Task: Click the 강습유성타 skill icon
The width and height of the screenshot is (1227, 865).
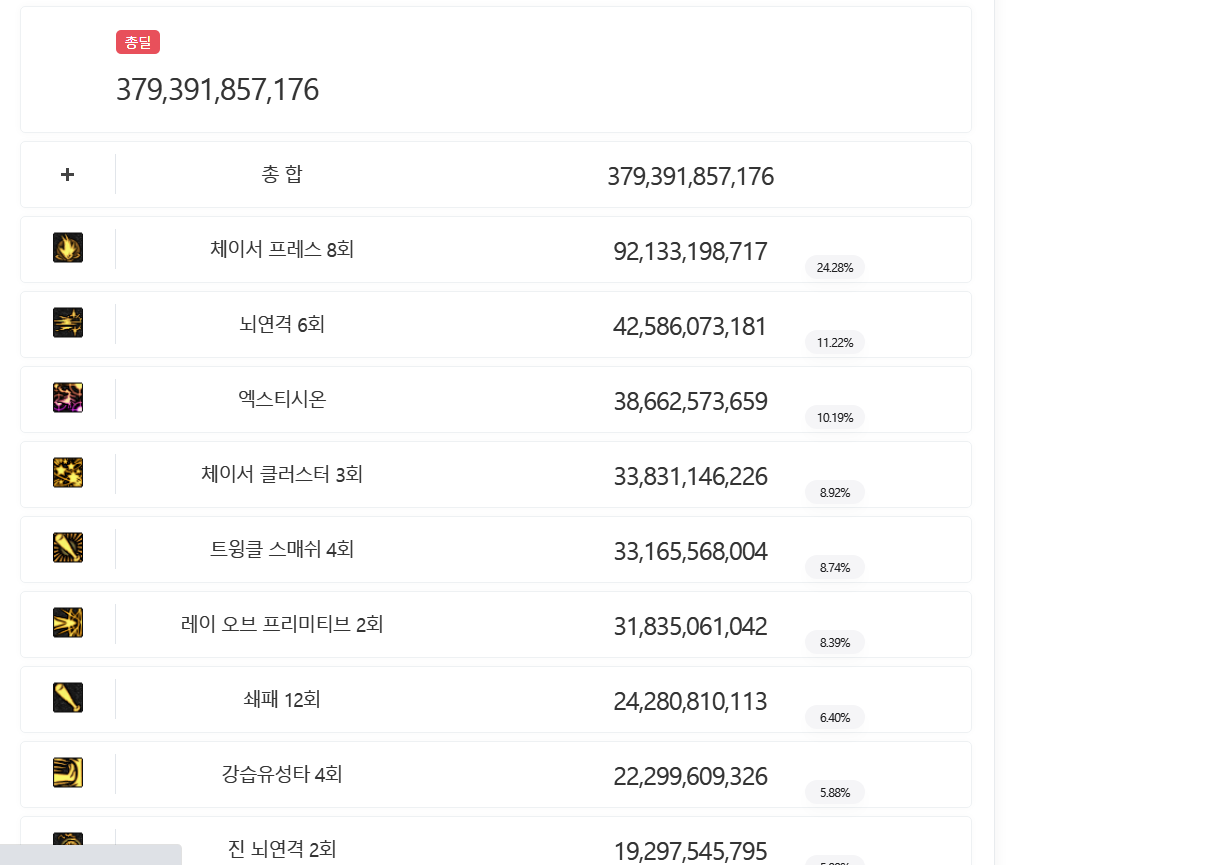Action: [x=68, y=773]
